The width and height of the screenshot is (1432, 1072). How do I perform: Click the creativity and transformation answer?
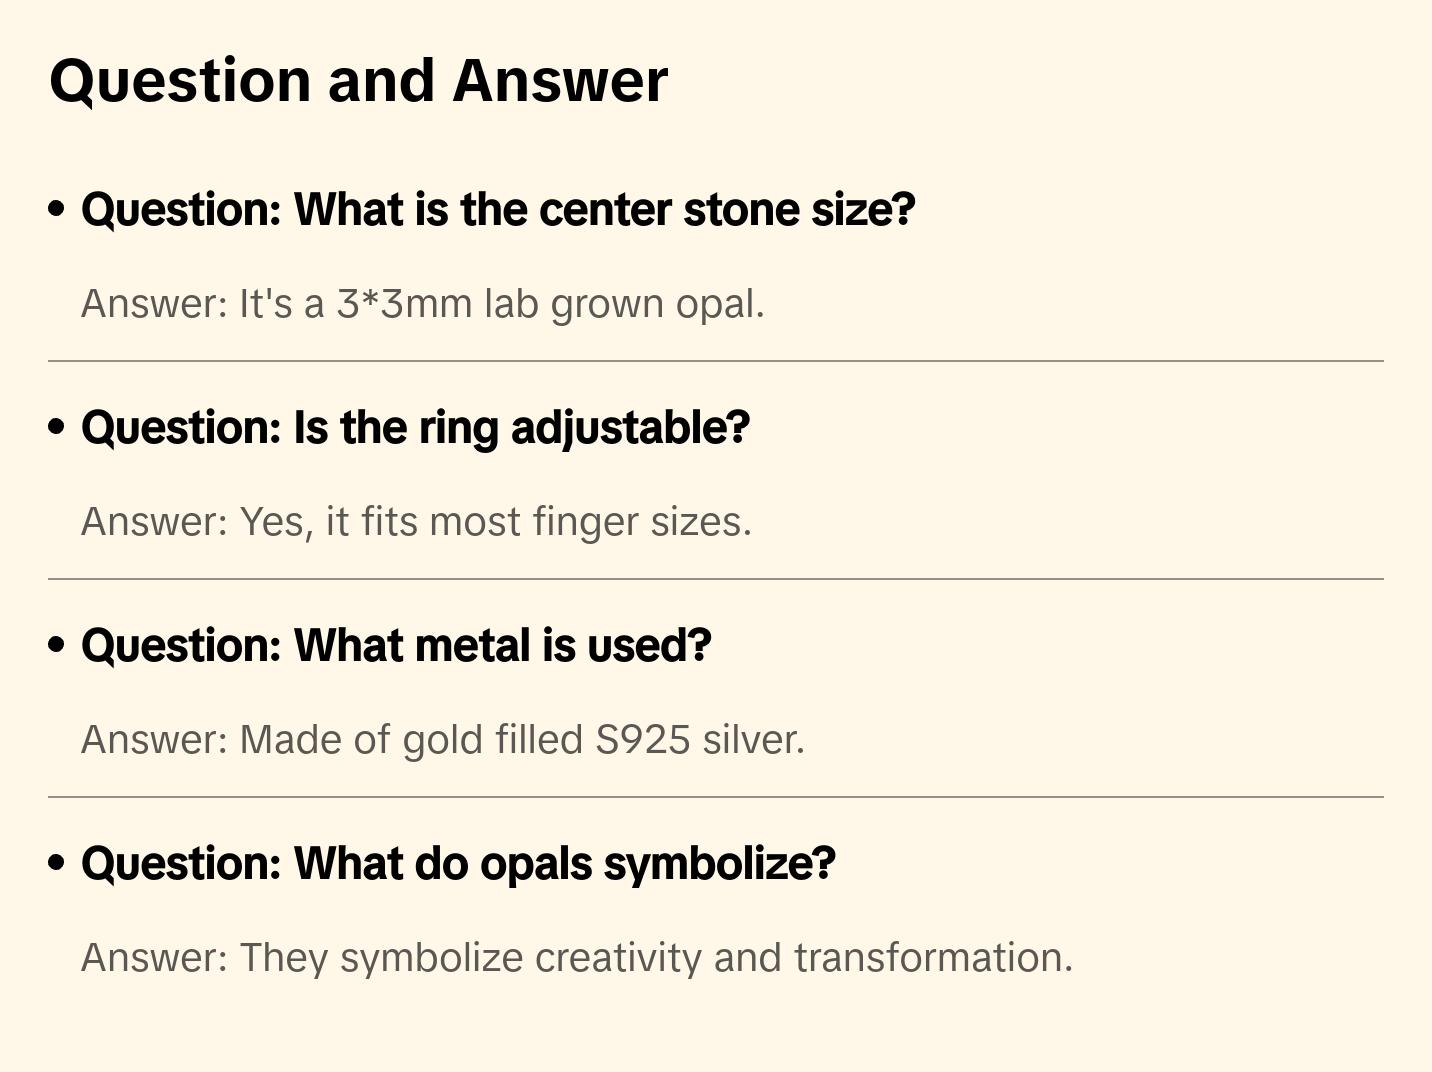[576, 958]
